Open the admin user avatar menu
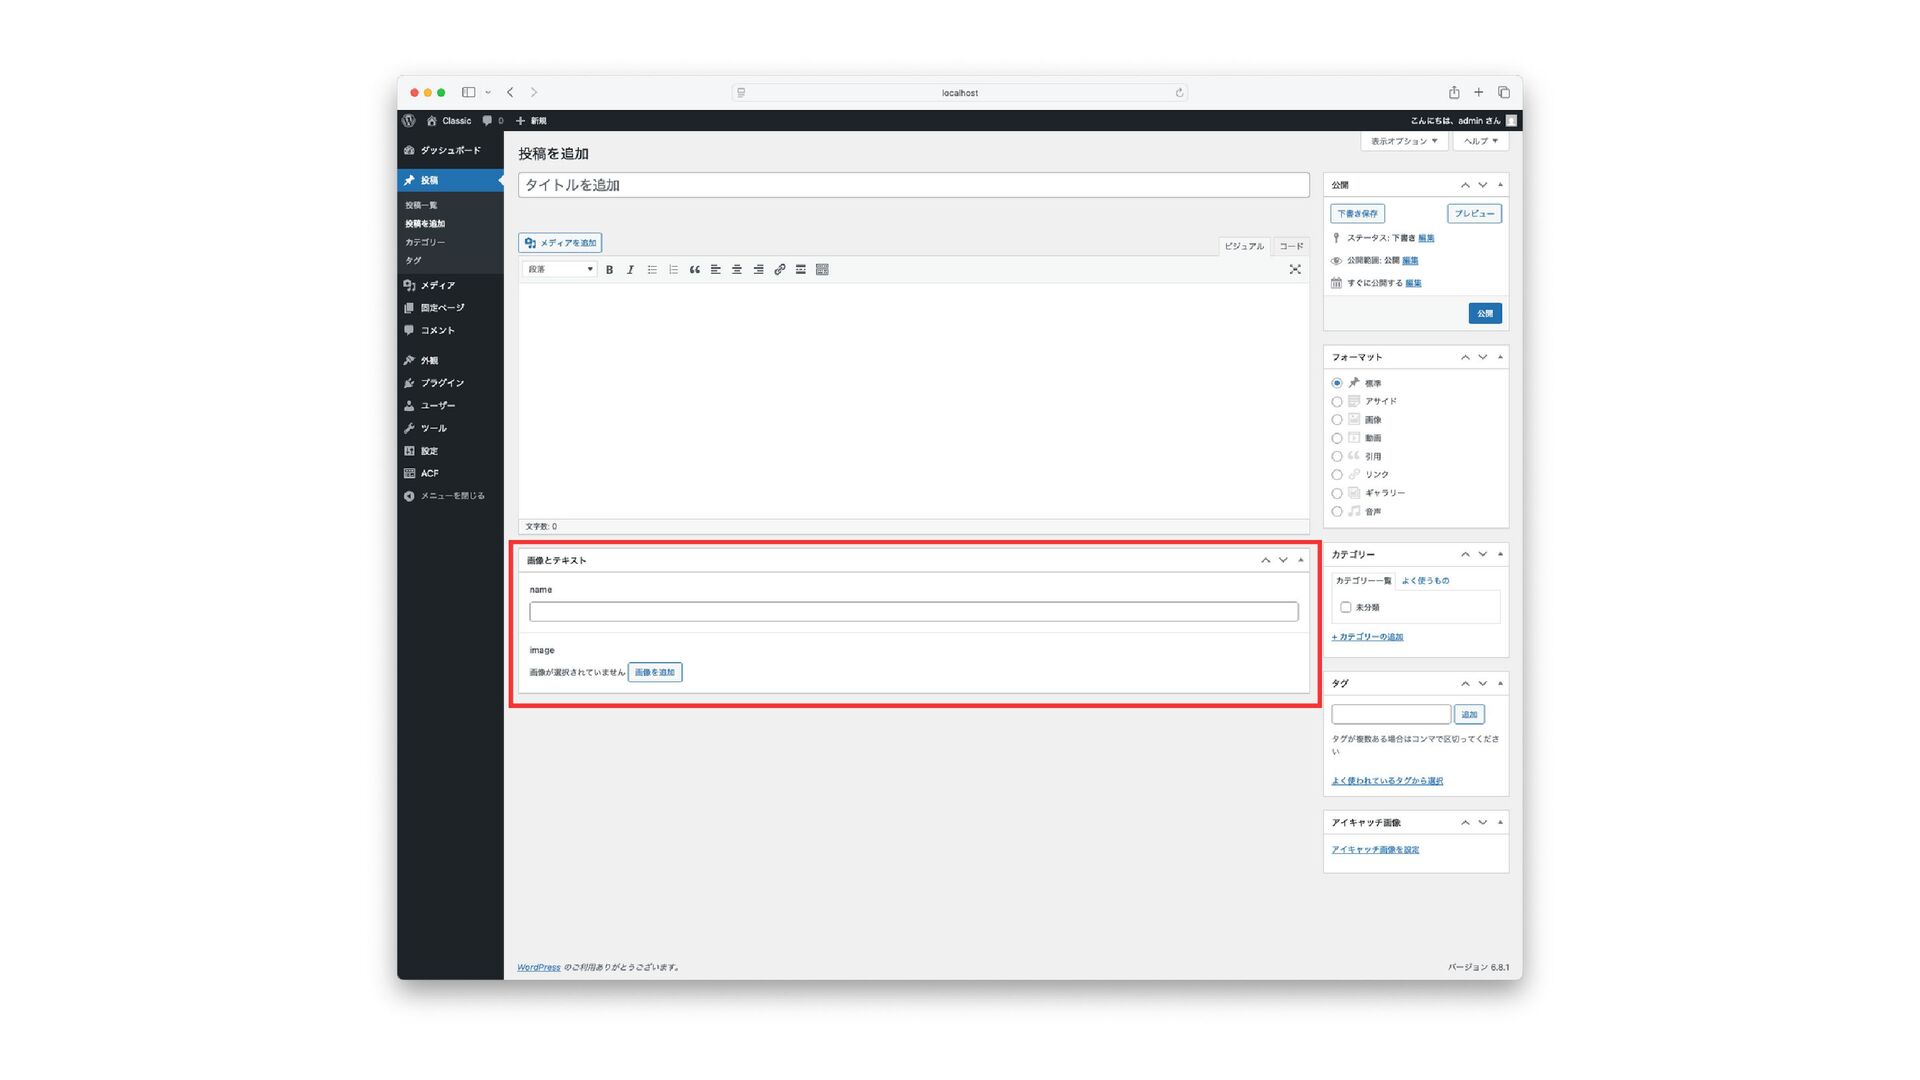Image resolution: width=1920 pixels, height=1080 pixels. (1512, 121)
